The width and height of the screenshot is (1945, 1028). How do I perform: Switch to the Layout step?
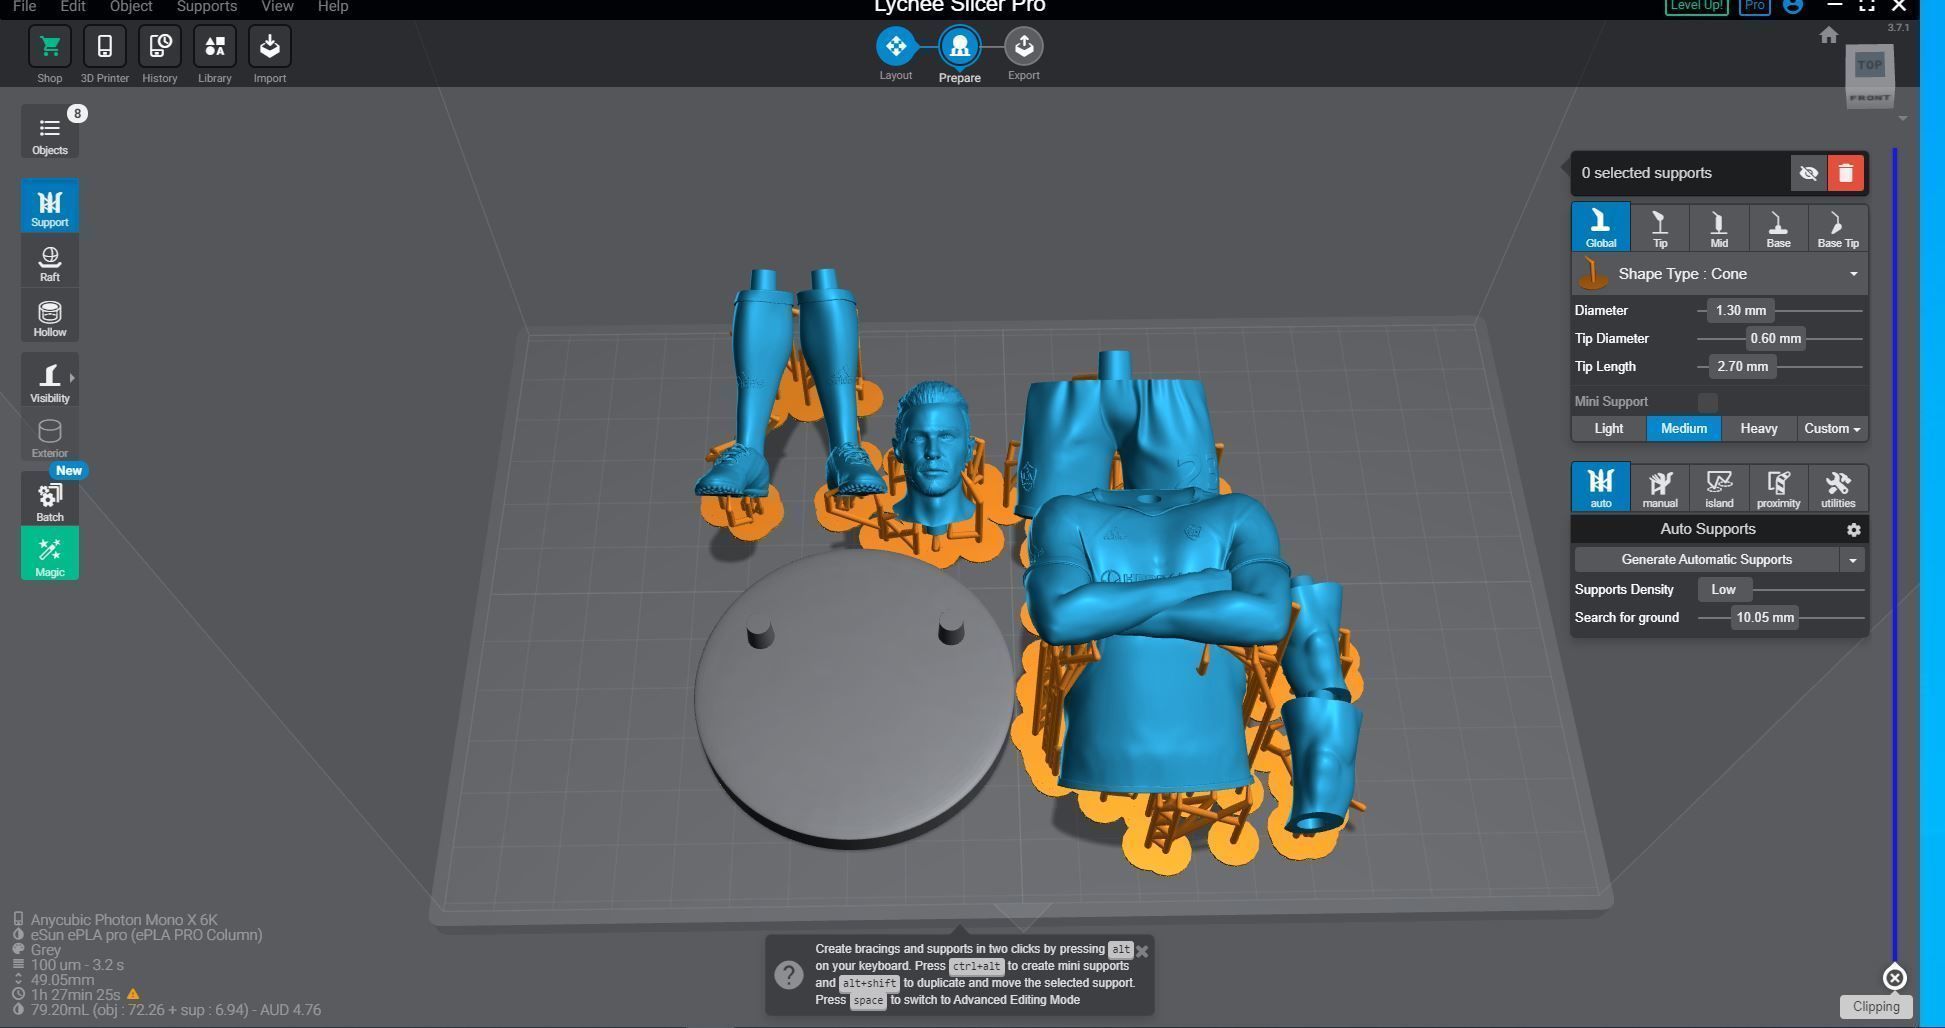tap(895, 47)
